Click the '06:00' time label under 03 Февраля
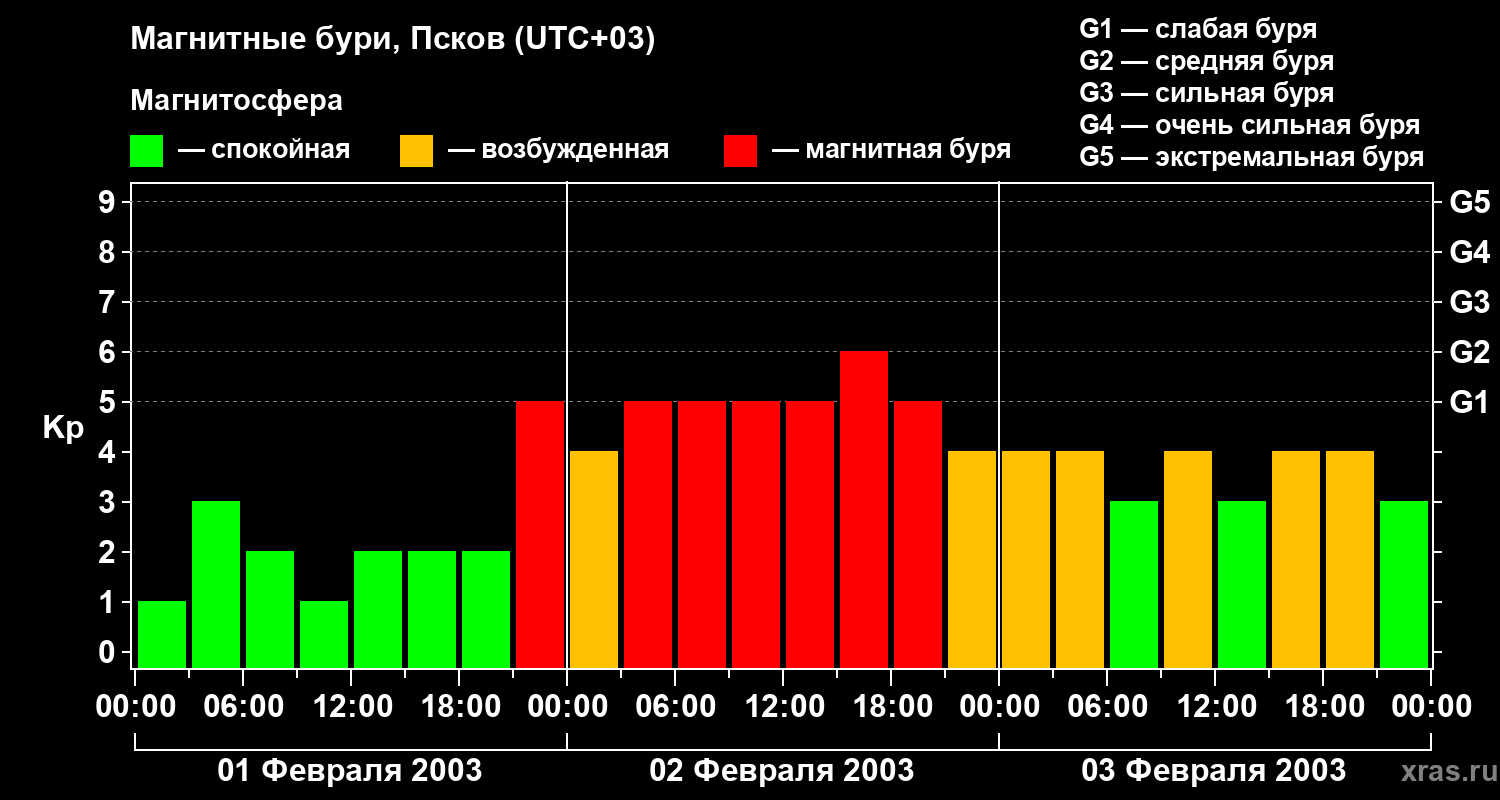This screenshot has width=1500, height=800. click(1107, 708)
